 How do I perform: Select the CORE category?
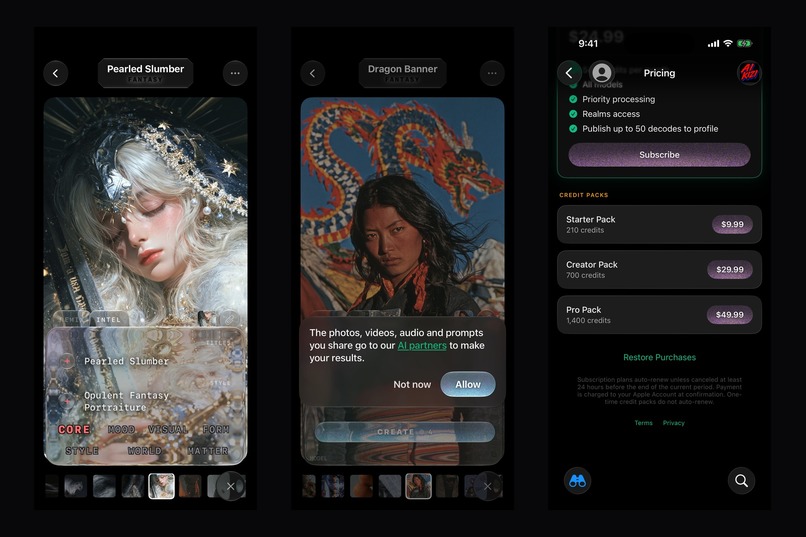(74, 430)
